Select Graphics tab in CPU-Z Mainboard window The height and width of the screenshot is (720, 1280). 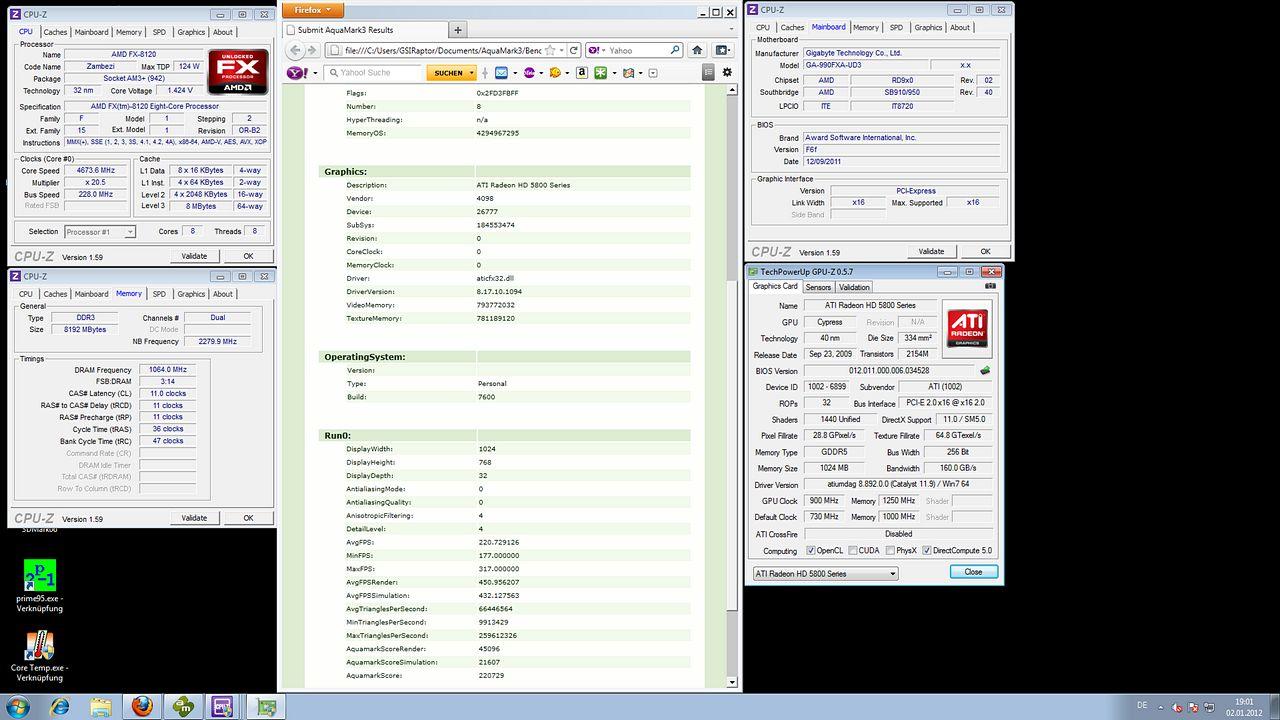tap(928, 28)
